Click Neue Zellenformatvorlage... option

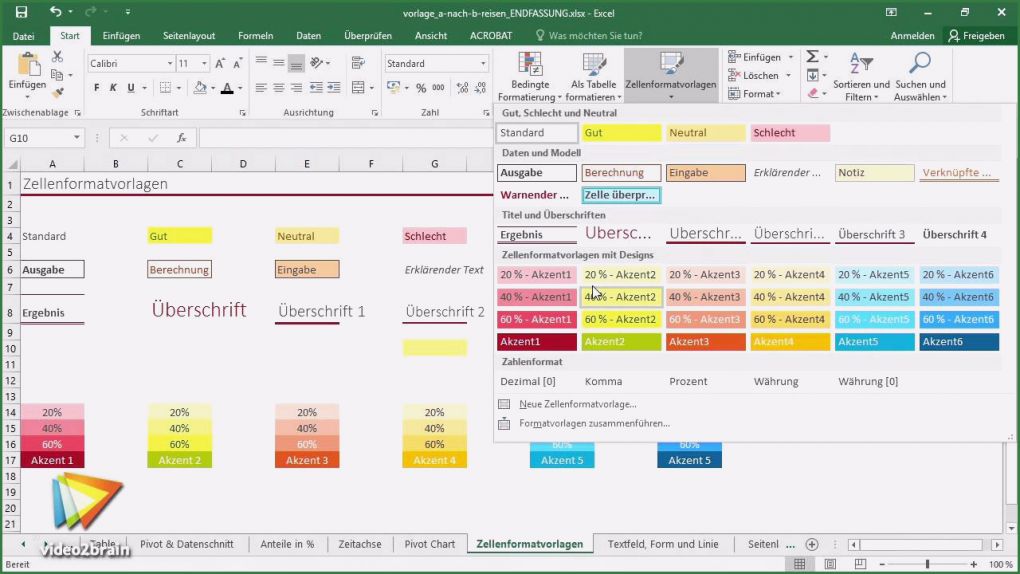pos(578,404)
